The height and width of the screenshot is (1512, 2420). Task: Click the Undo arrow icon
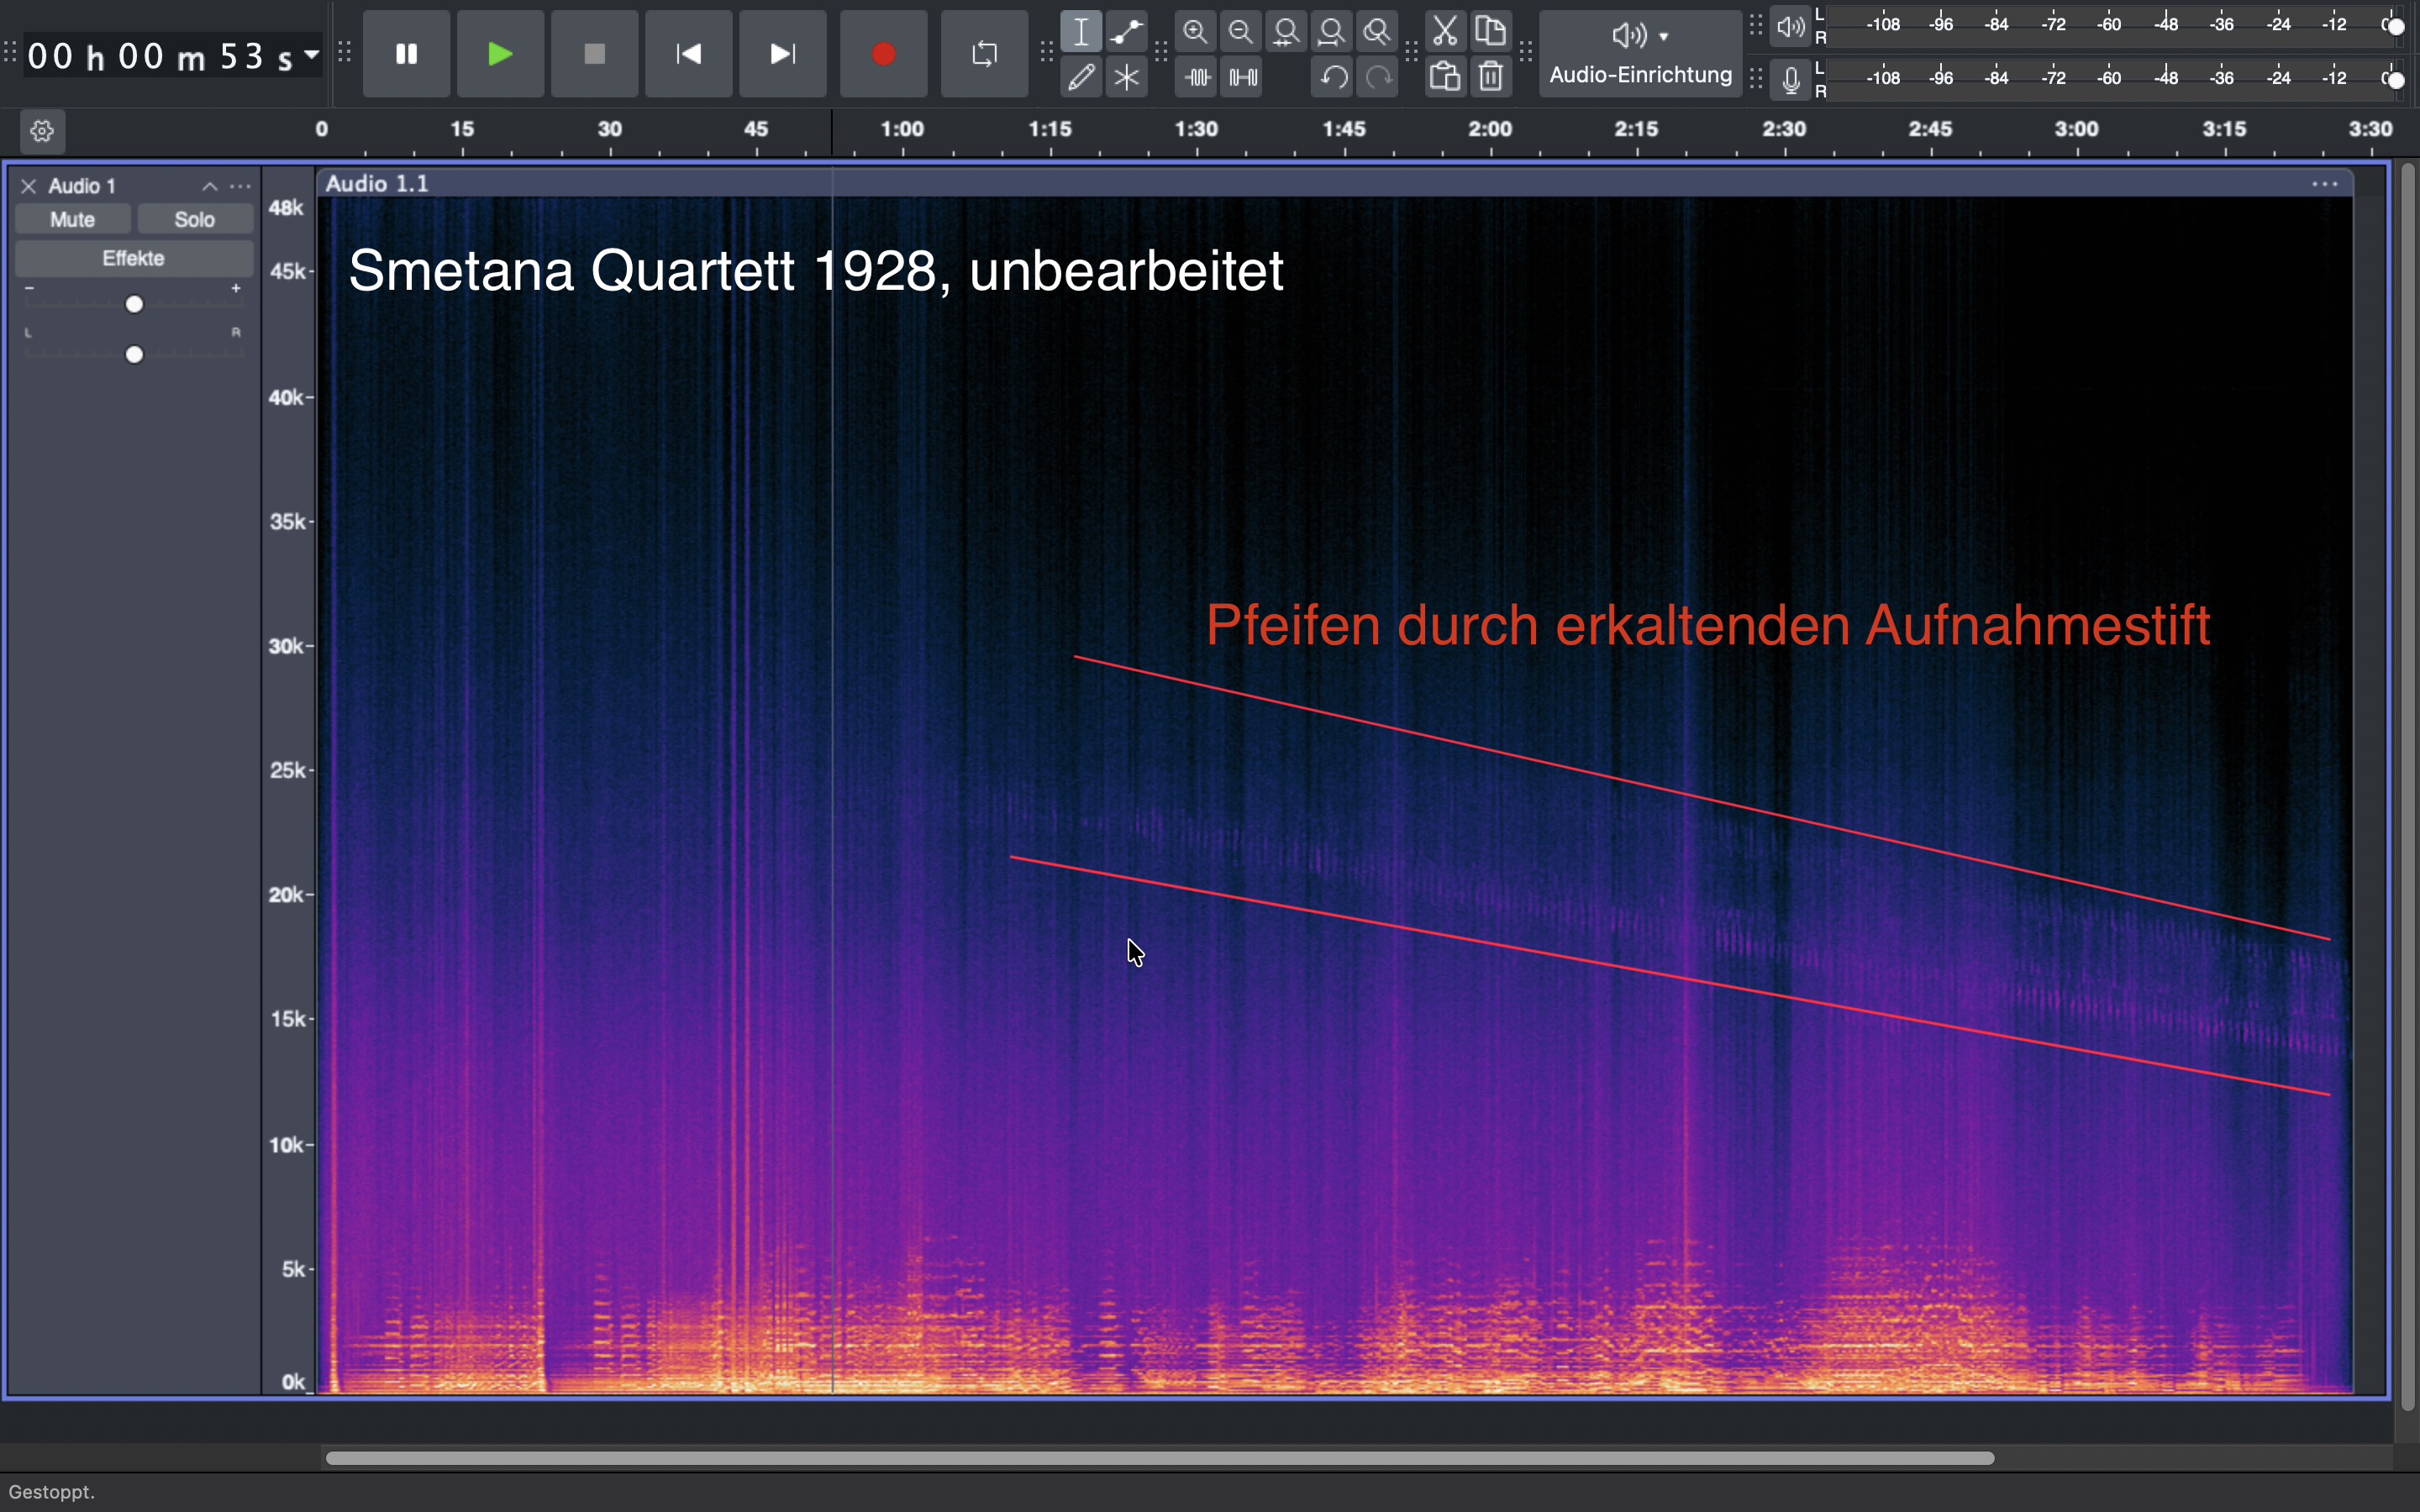point(1333,77)
